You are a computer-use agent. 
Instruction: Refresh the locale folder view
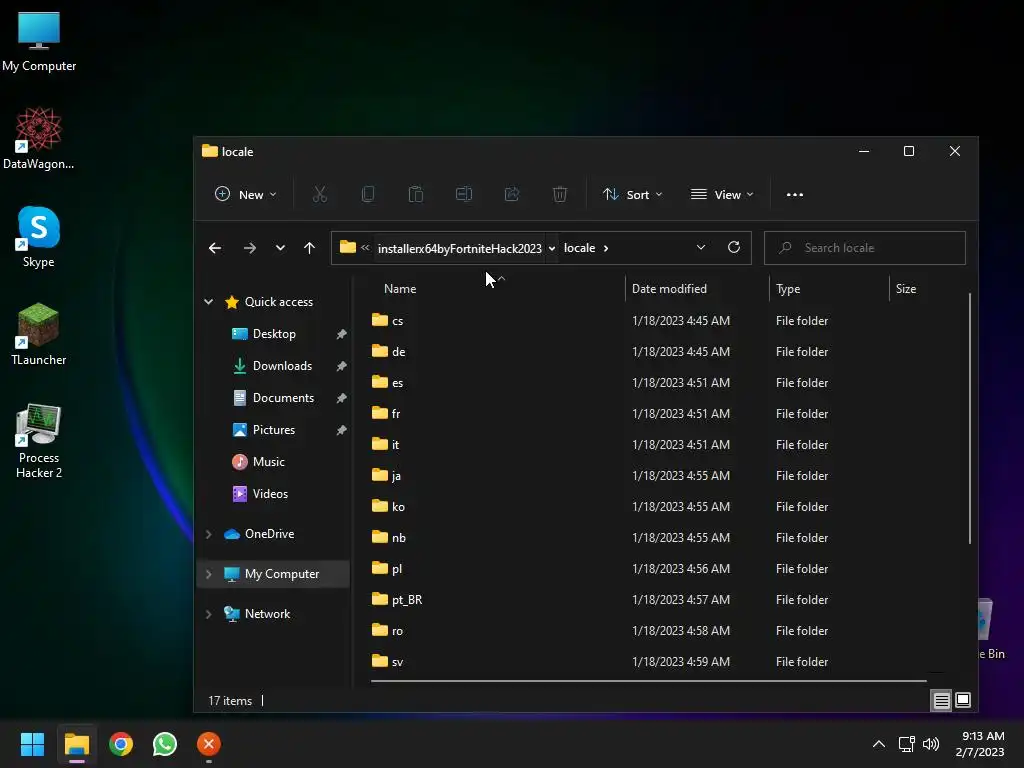(734, 248)
